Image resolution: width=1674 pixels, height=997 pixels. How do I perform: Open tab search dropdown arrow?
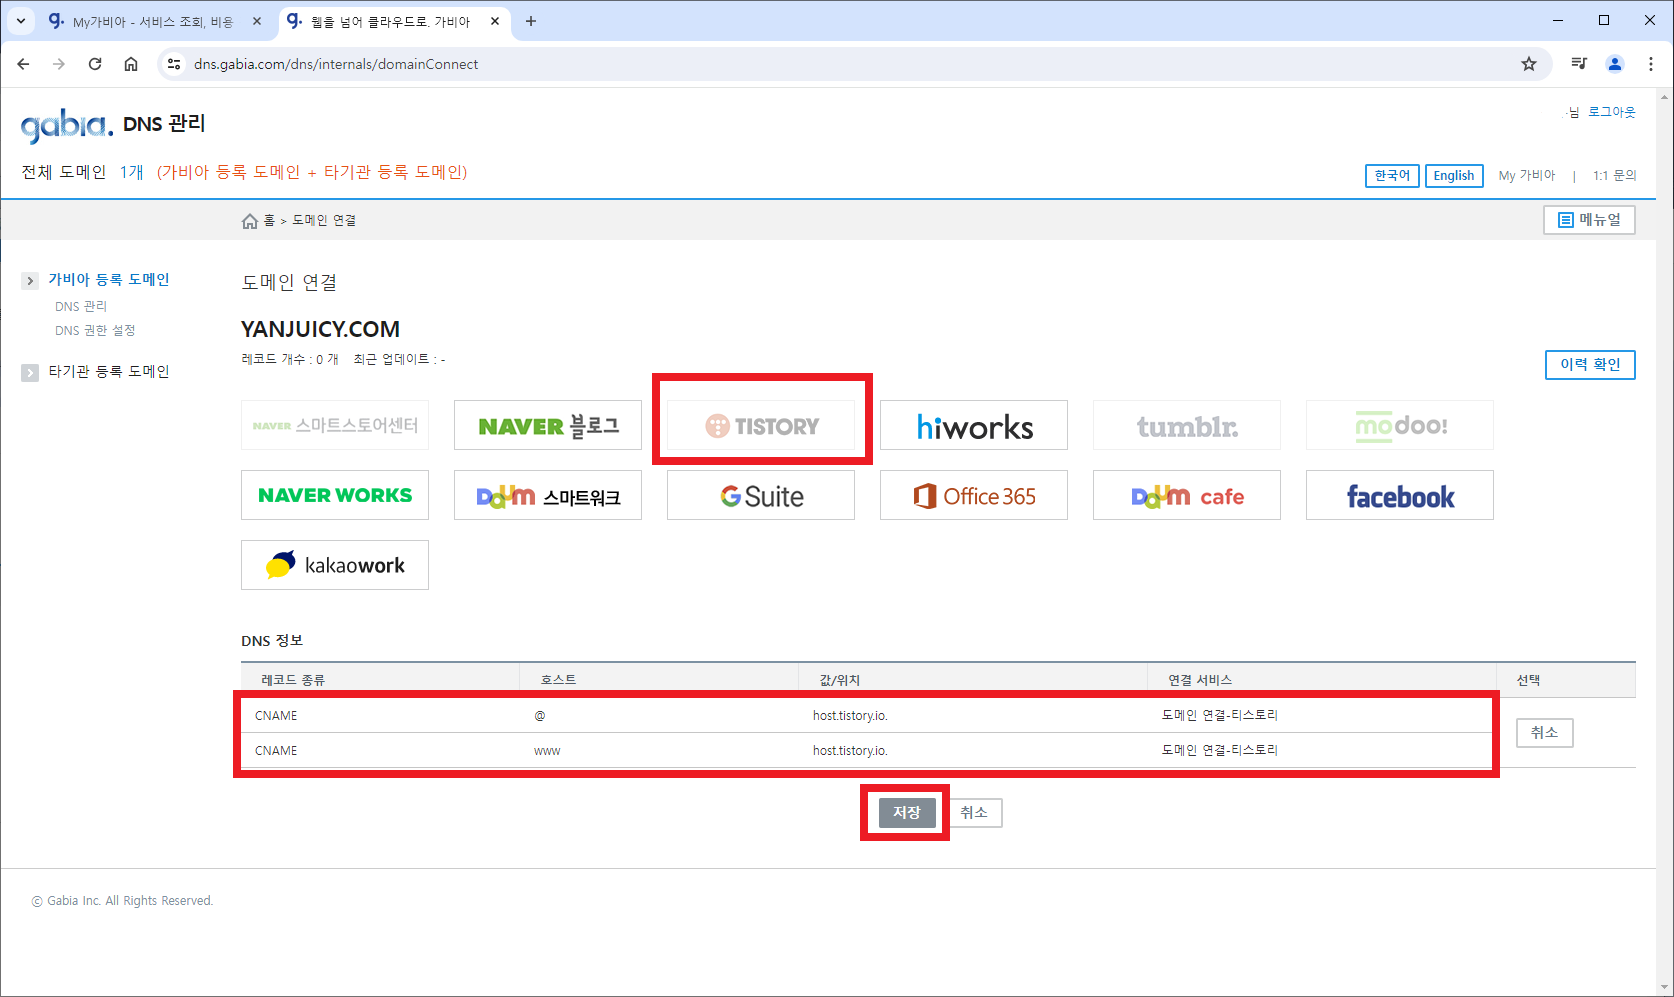21,21
